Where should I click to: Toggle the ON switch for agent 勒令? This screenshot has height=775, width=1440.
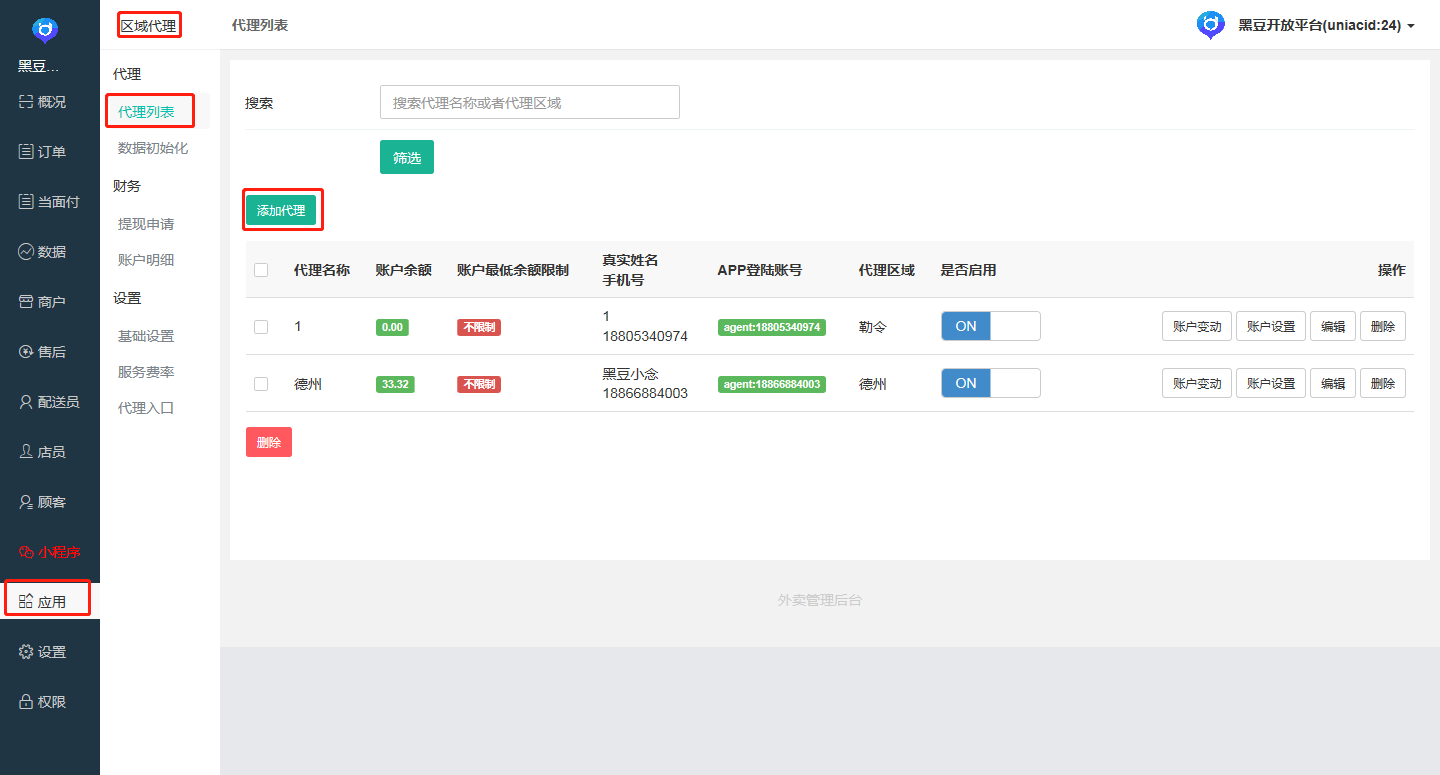click(x=990, y=326)
